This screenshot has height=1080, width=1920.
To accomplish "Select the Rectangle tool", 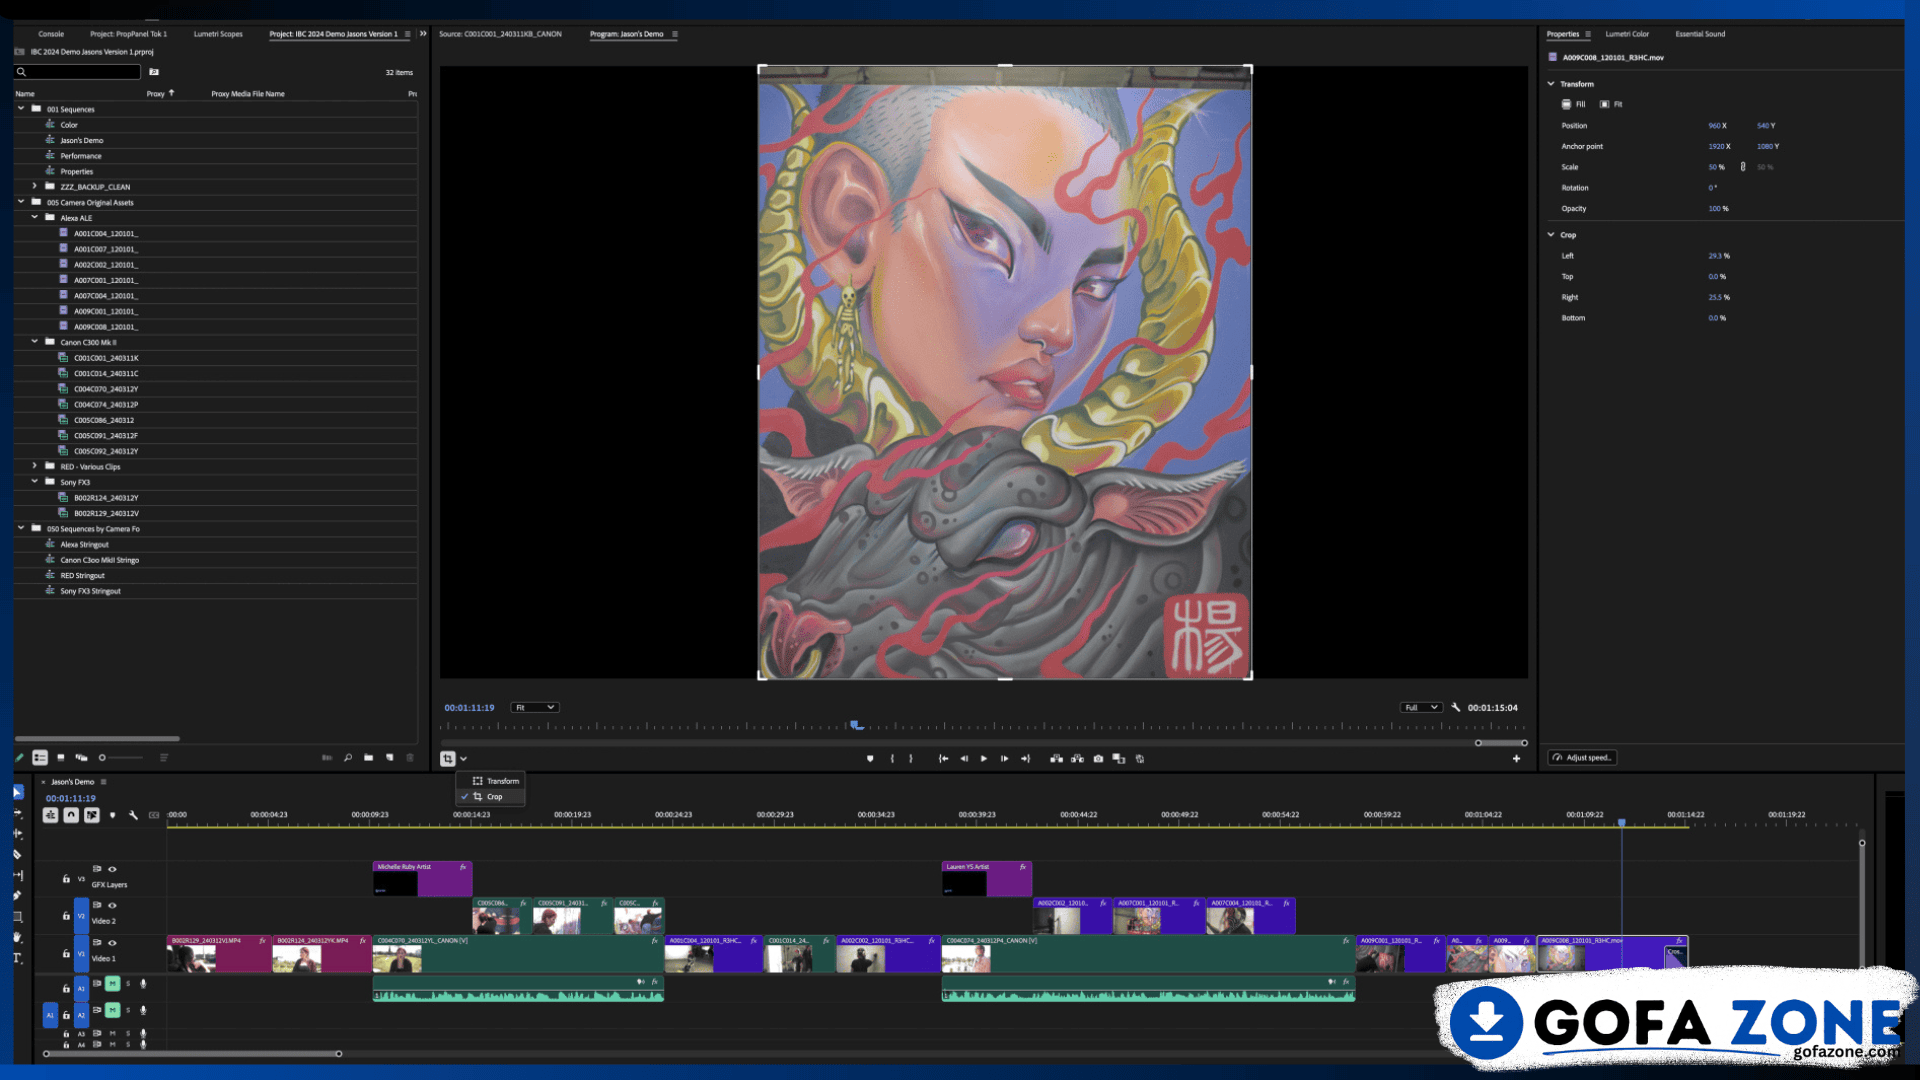I will [18, 917].
